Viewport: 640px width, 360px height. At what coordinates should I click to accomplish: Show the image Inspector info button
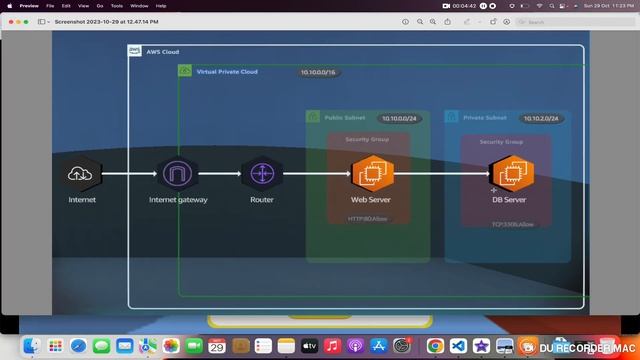[405, 22]
